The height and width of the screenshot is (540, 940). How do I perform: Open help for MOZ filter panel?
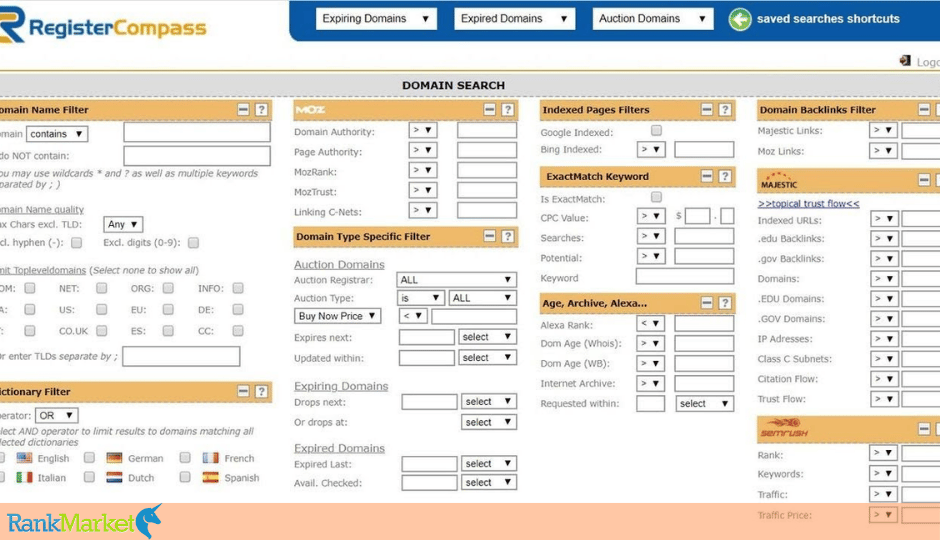[508, 110]
